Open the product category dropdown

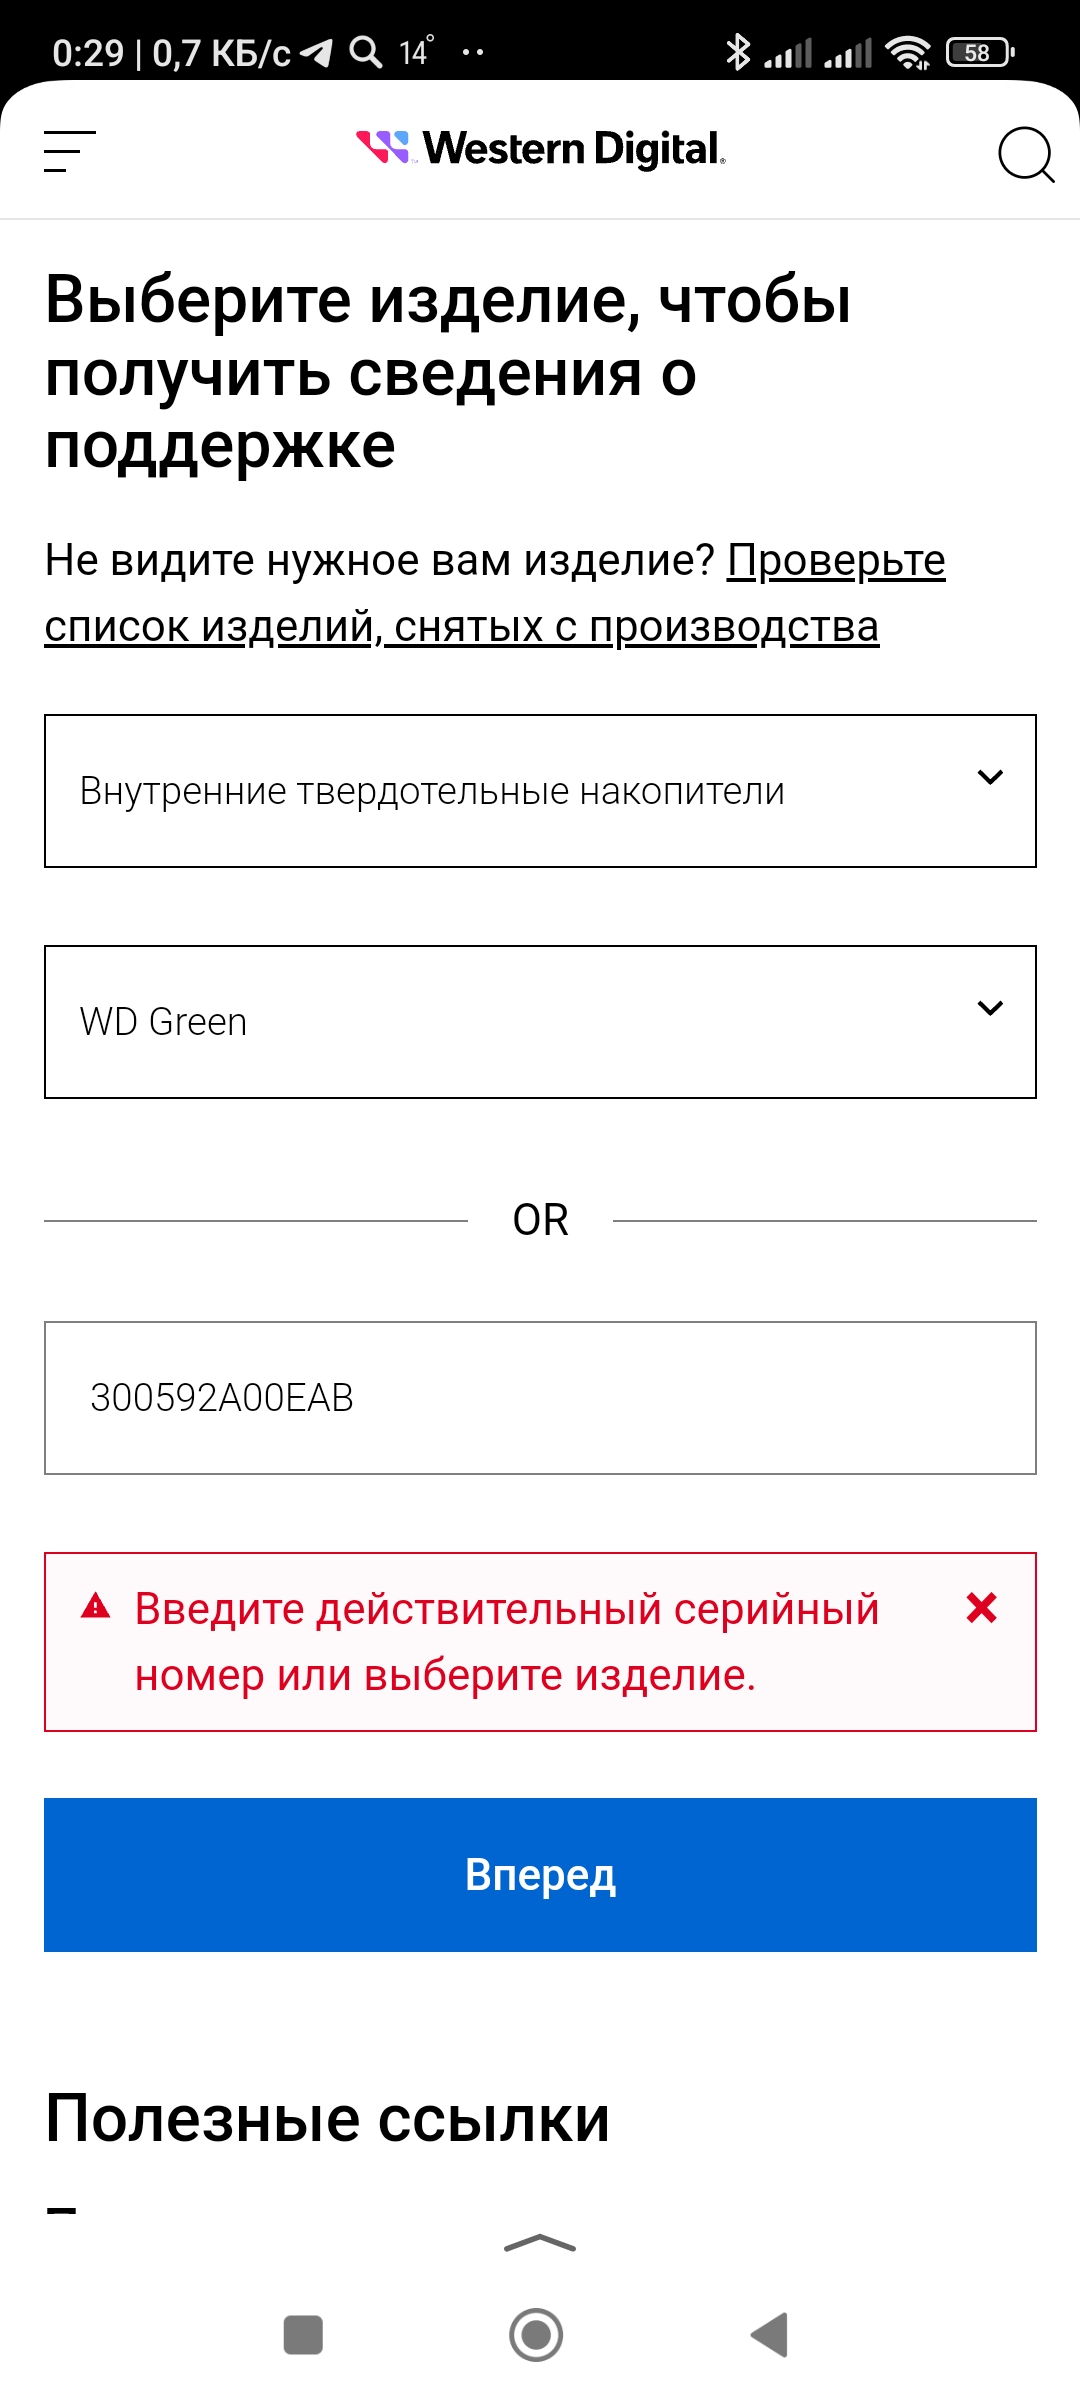pyautogui.click(x=540, y=791)
